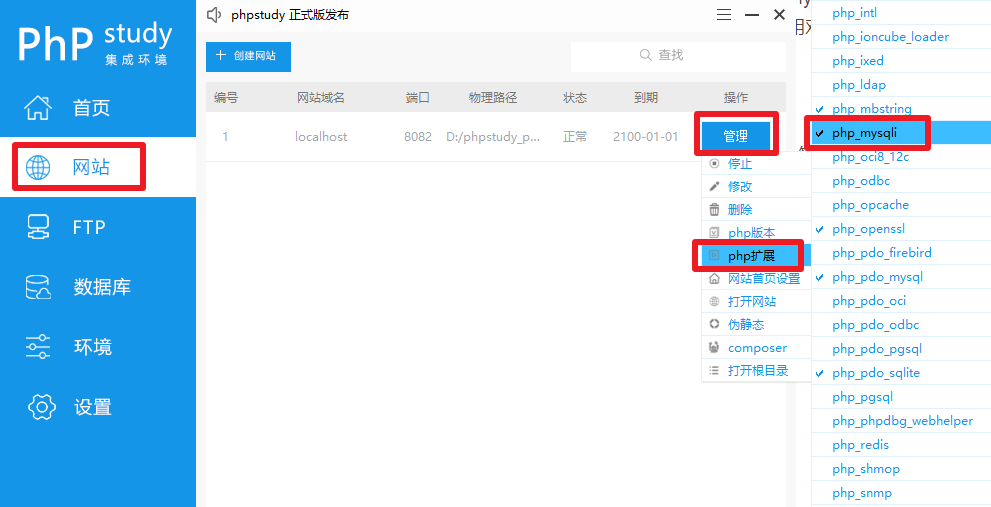991x507 pixels.
Task: Minimize the phpstudy window
Action: coord(751,15)
